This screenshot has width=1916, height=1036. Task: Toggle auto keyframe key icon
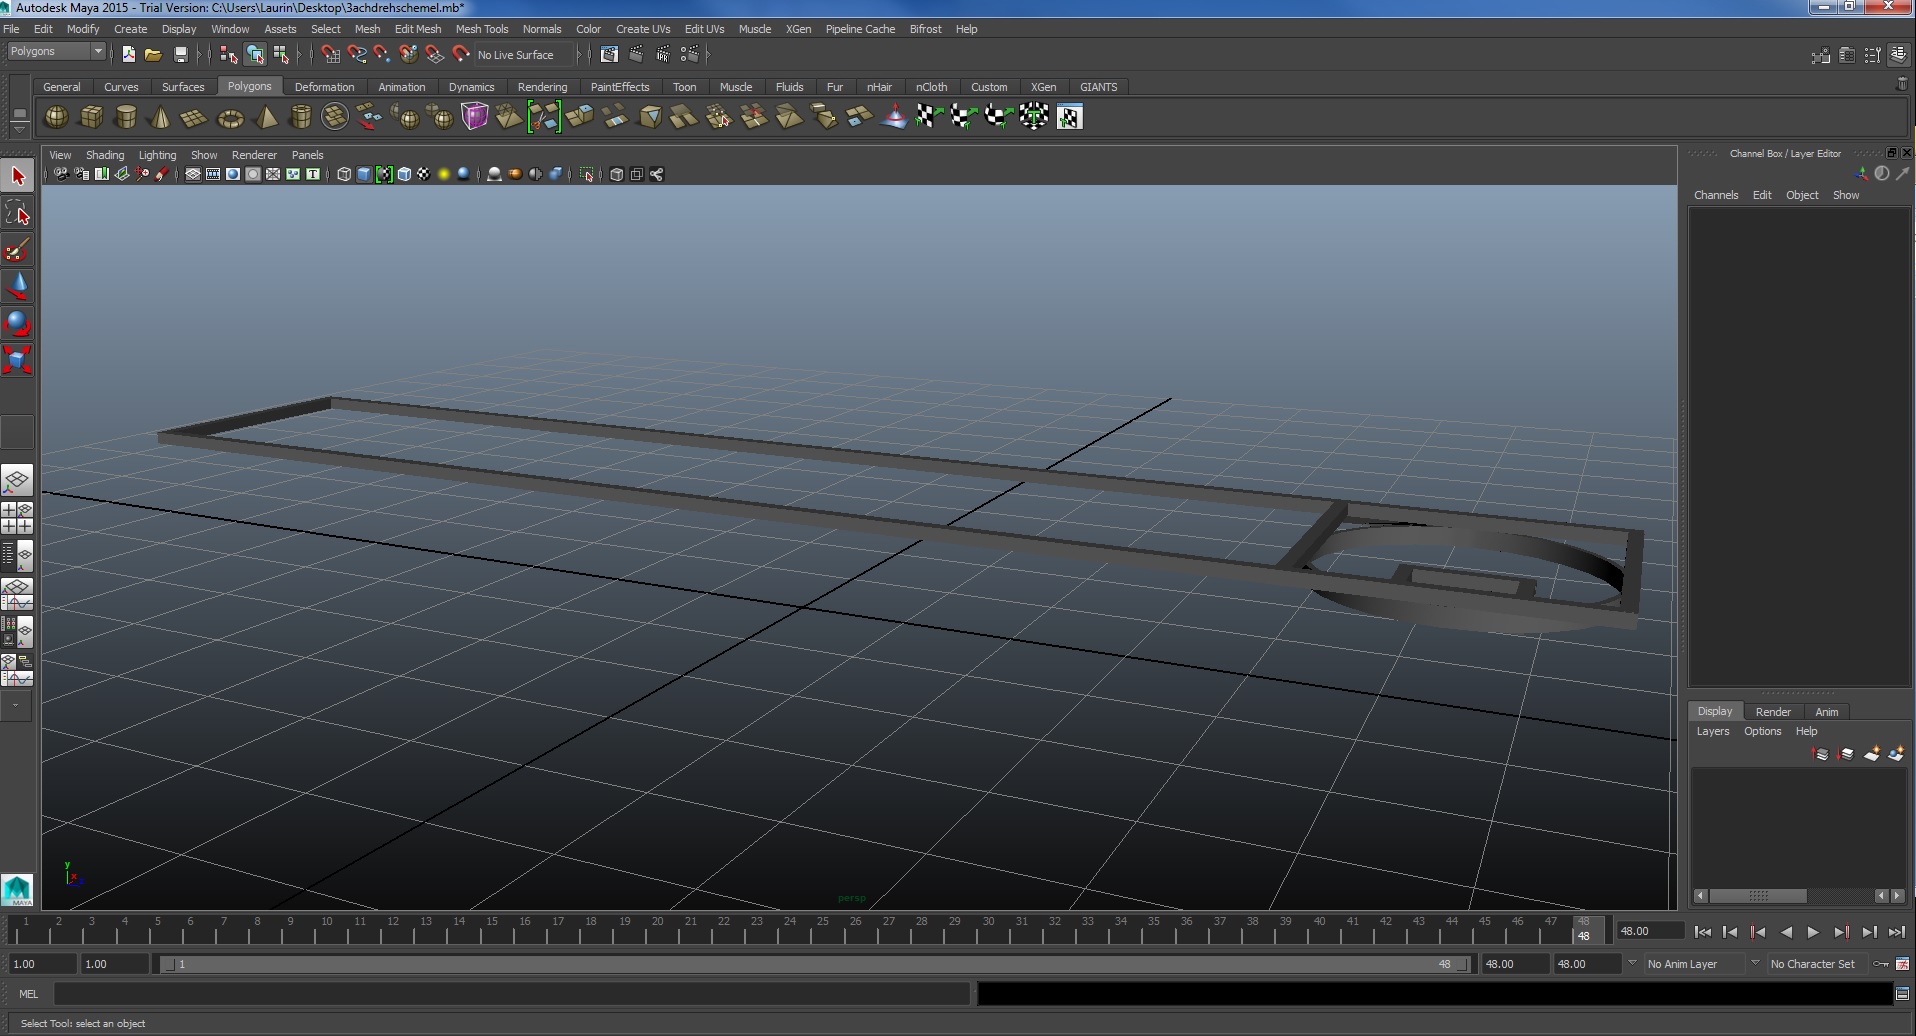pos(1881,964)
